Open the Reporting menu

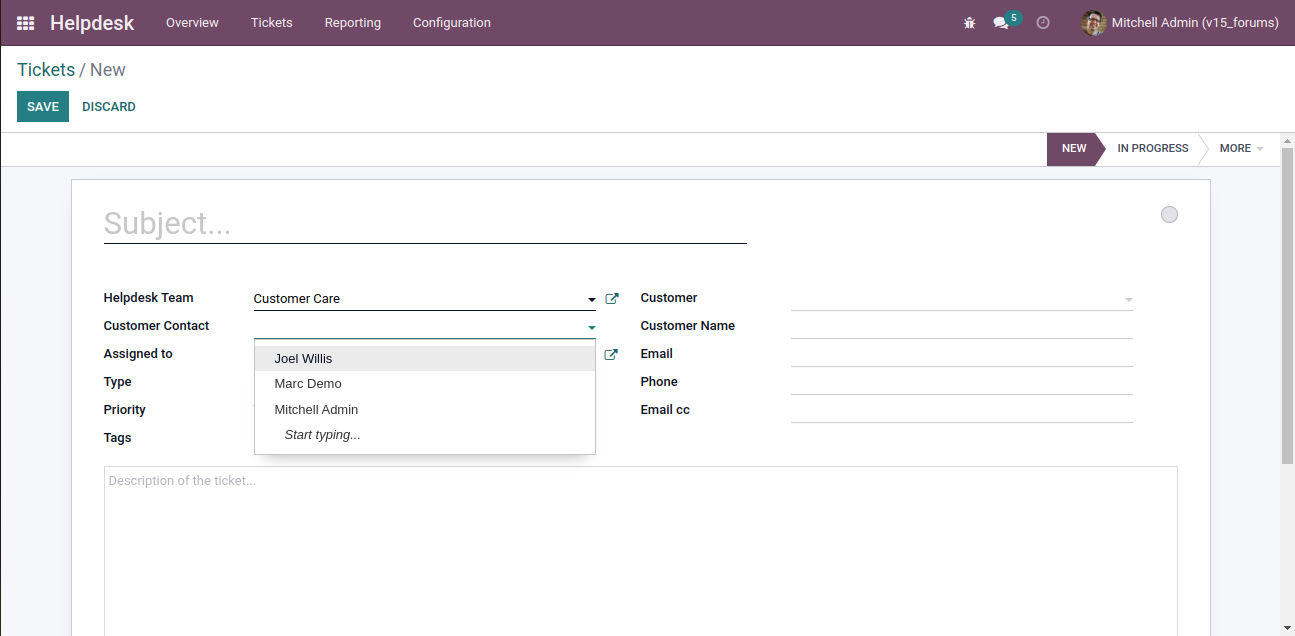click(x=353, y=22)
